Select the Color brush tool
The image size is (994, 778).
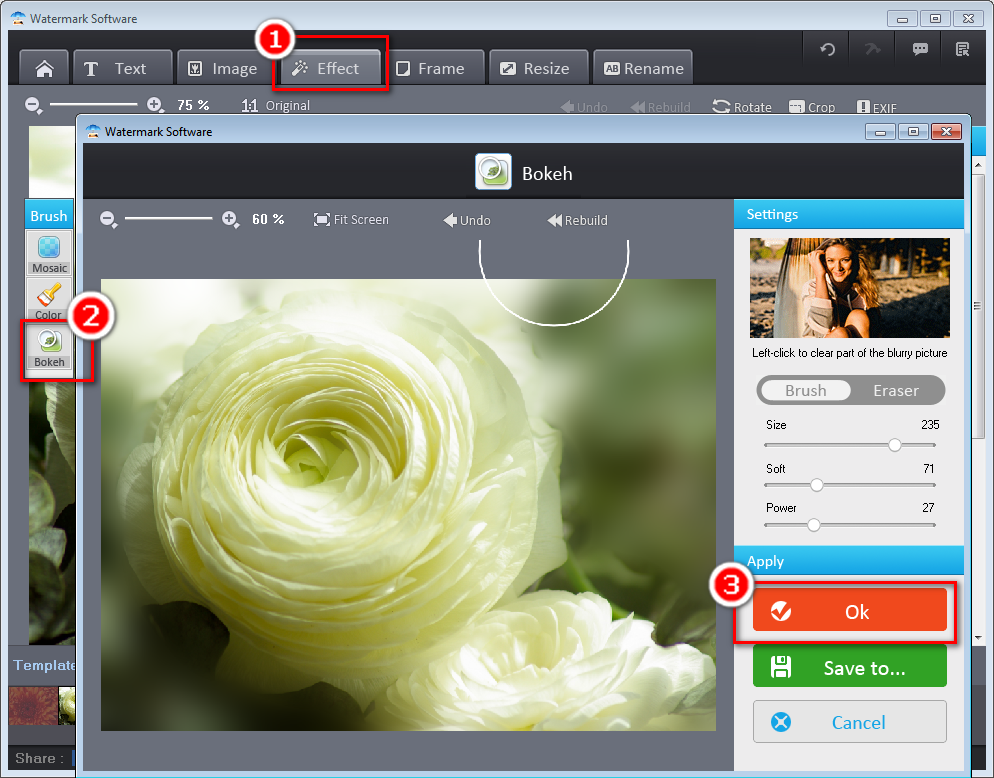point(49,300)
